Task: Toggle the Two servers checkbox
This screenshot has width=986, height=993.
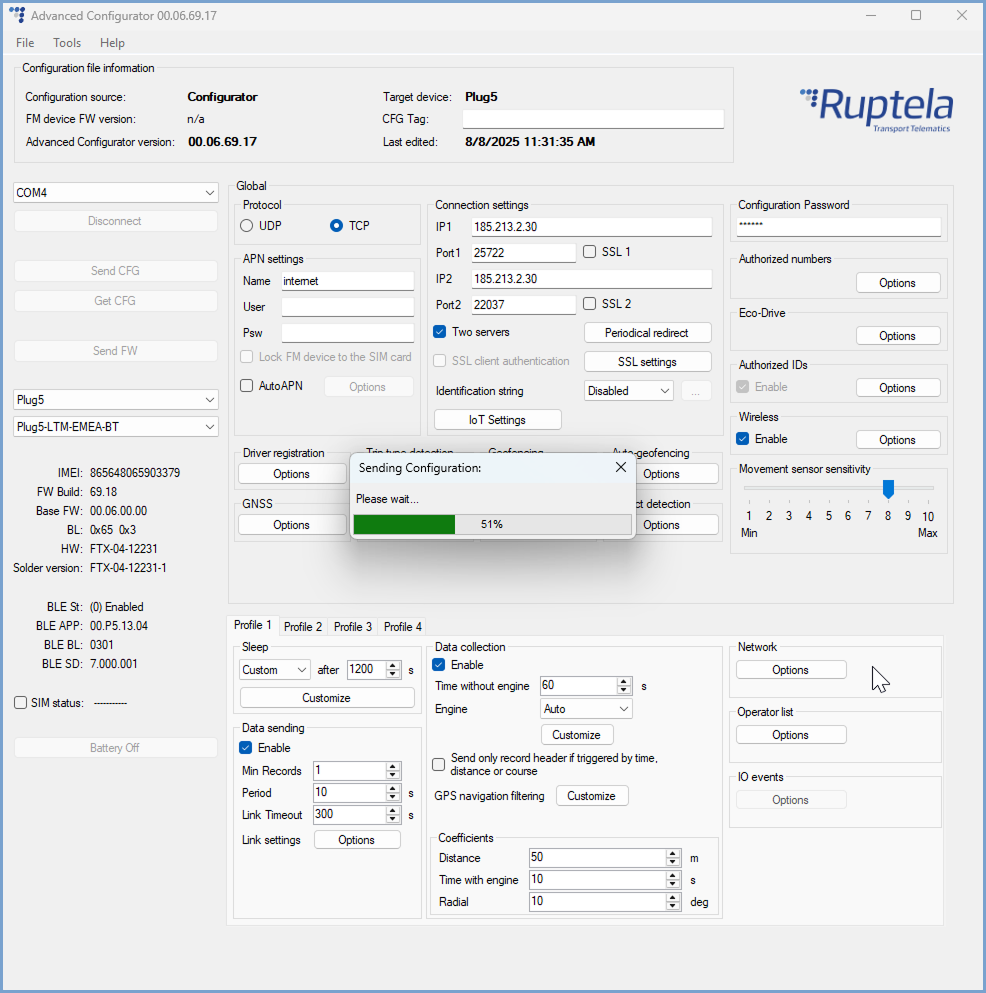Action: [440, 332]
